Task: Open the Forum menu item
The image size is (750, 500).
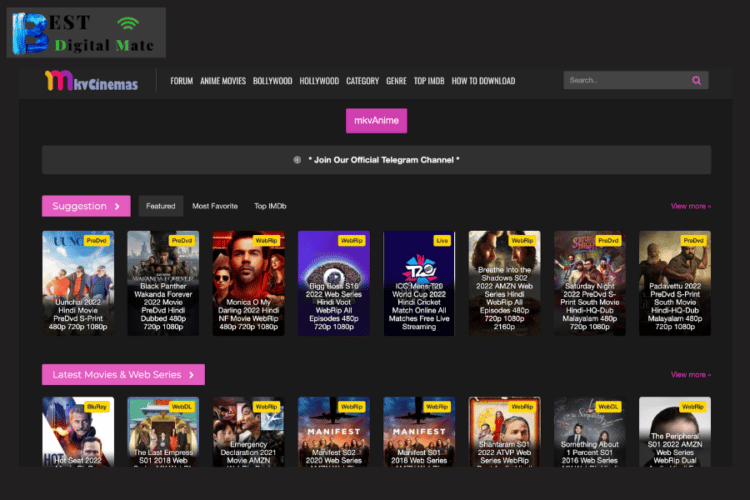Action: click(x=181, y=81)
